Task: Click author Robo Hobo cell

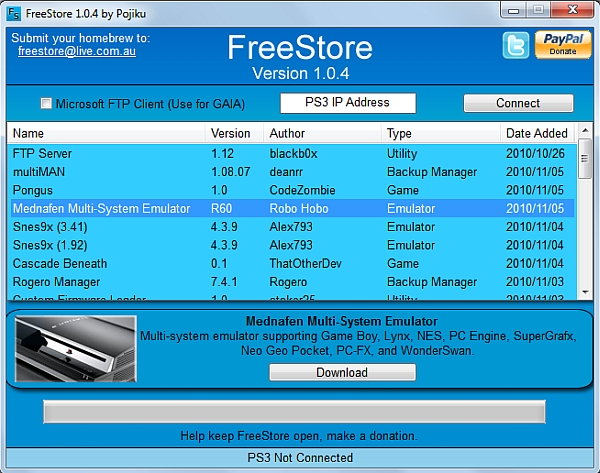Action: point(299,209)
